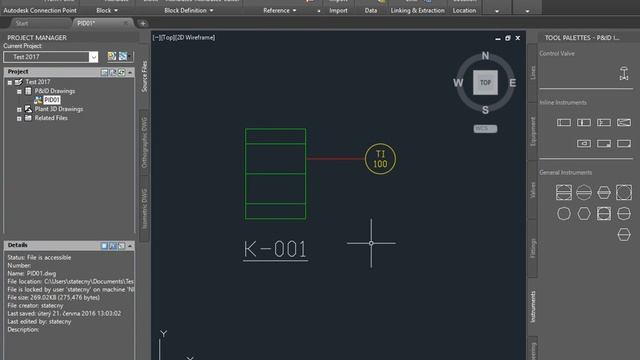Select the K-001 equipment tag text
Screen dimensions: 640x360
(x=276, y=249)
